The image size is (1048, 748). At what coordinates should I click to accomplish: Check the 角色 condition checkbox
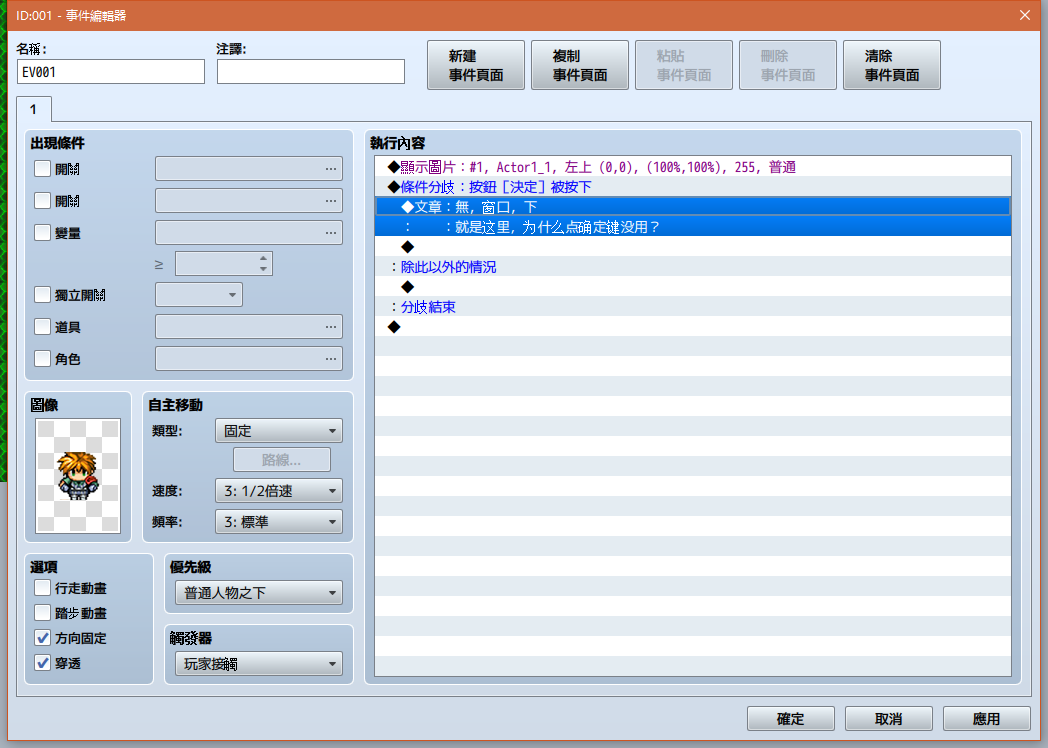click(x=42, y=359)
